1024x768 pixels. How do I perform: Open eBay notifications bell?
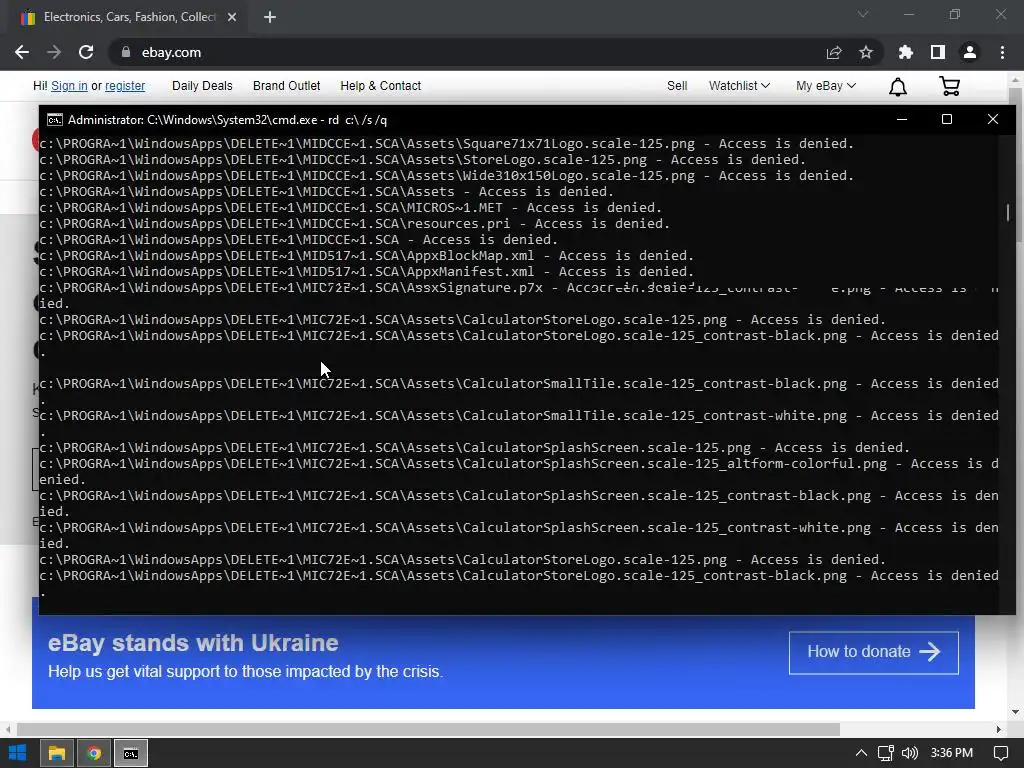898,86
